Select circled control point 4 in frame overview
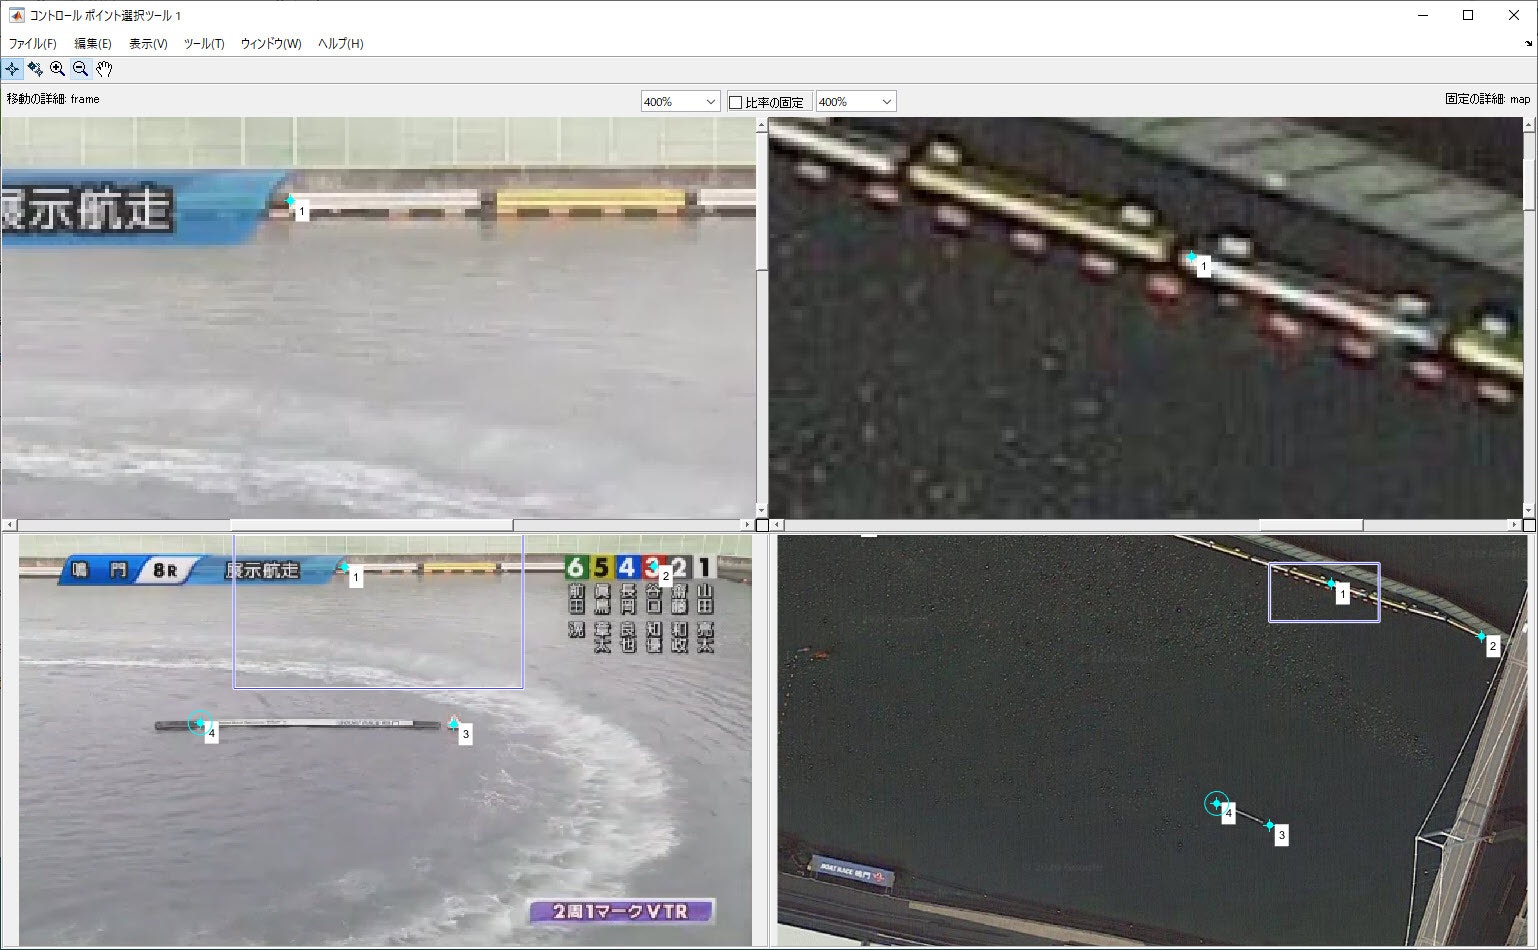Viewport: 1538px width, 950px height. tap(200, 722)
